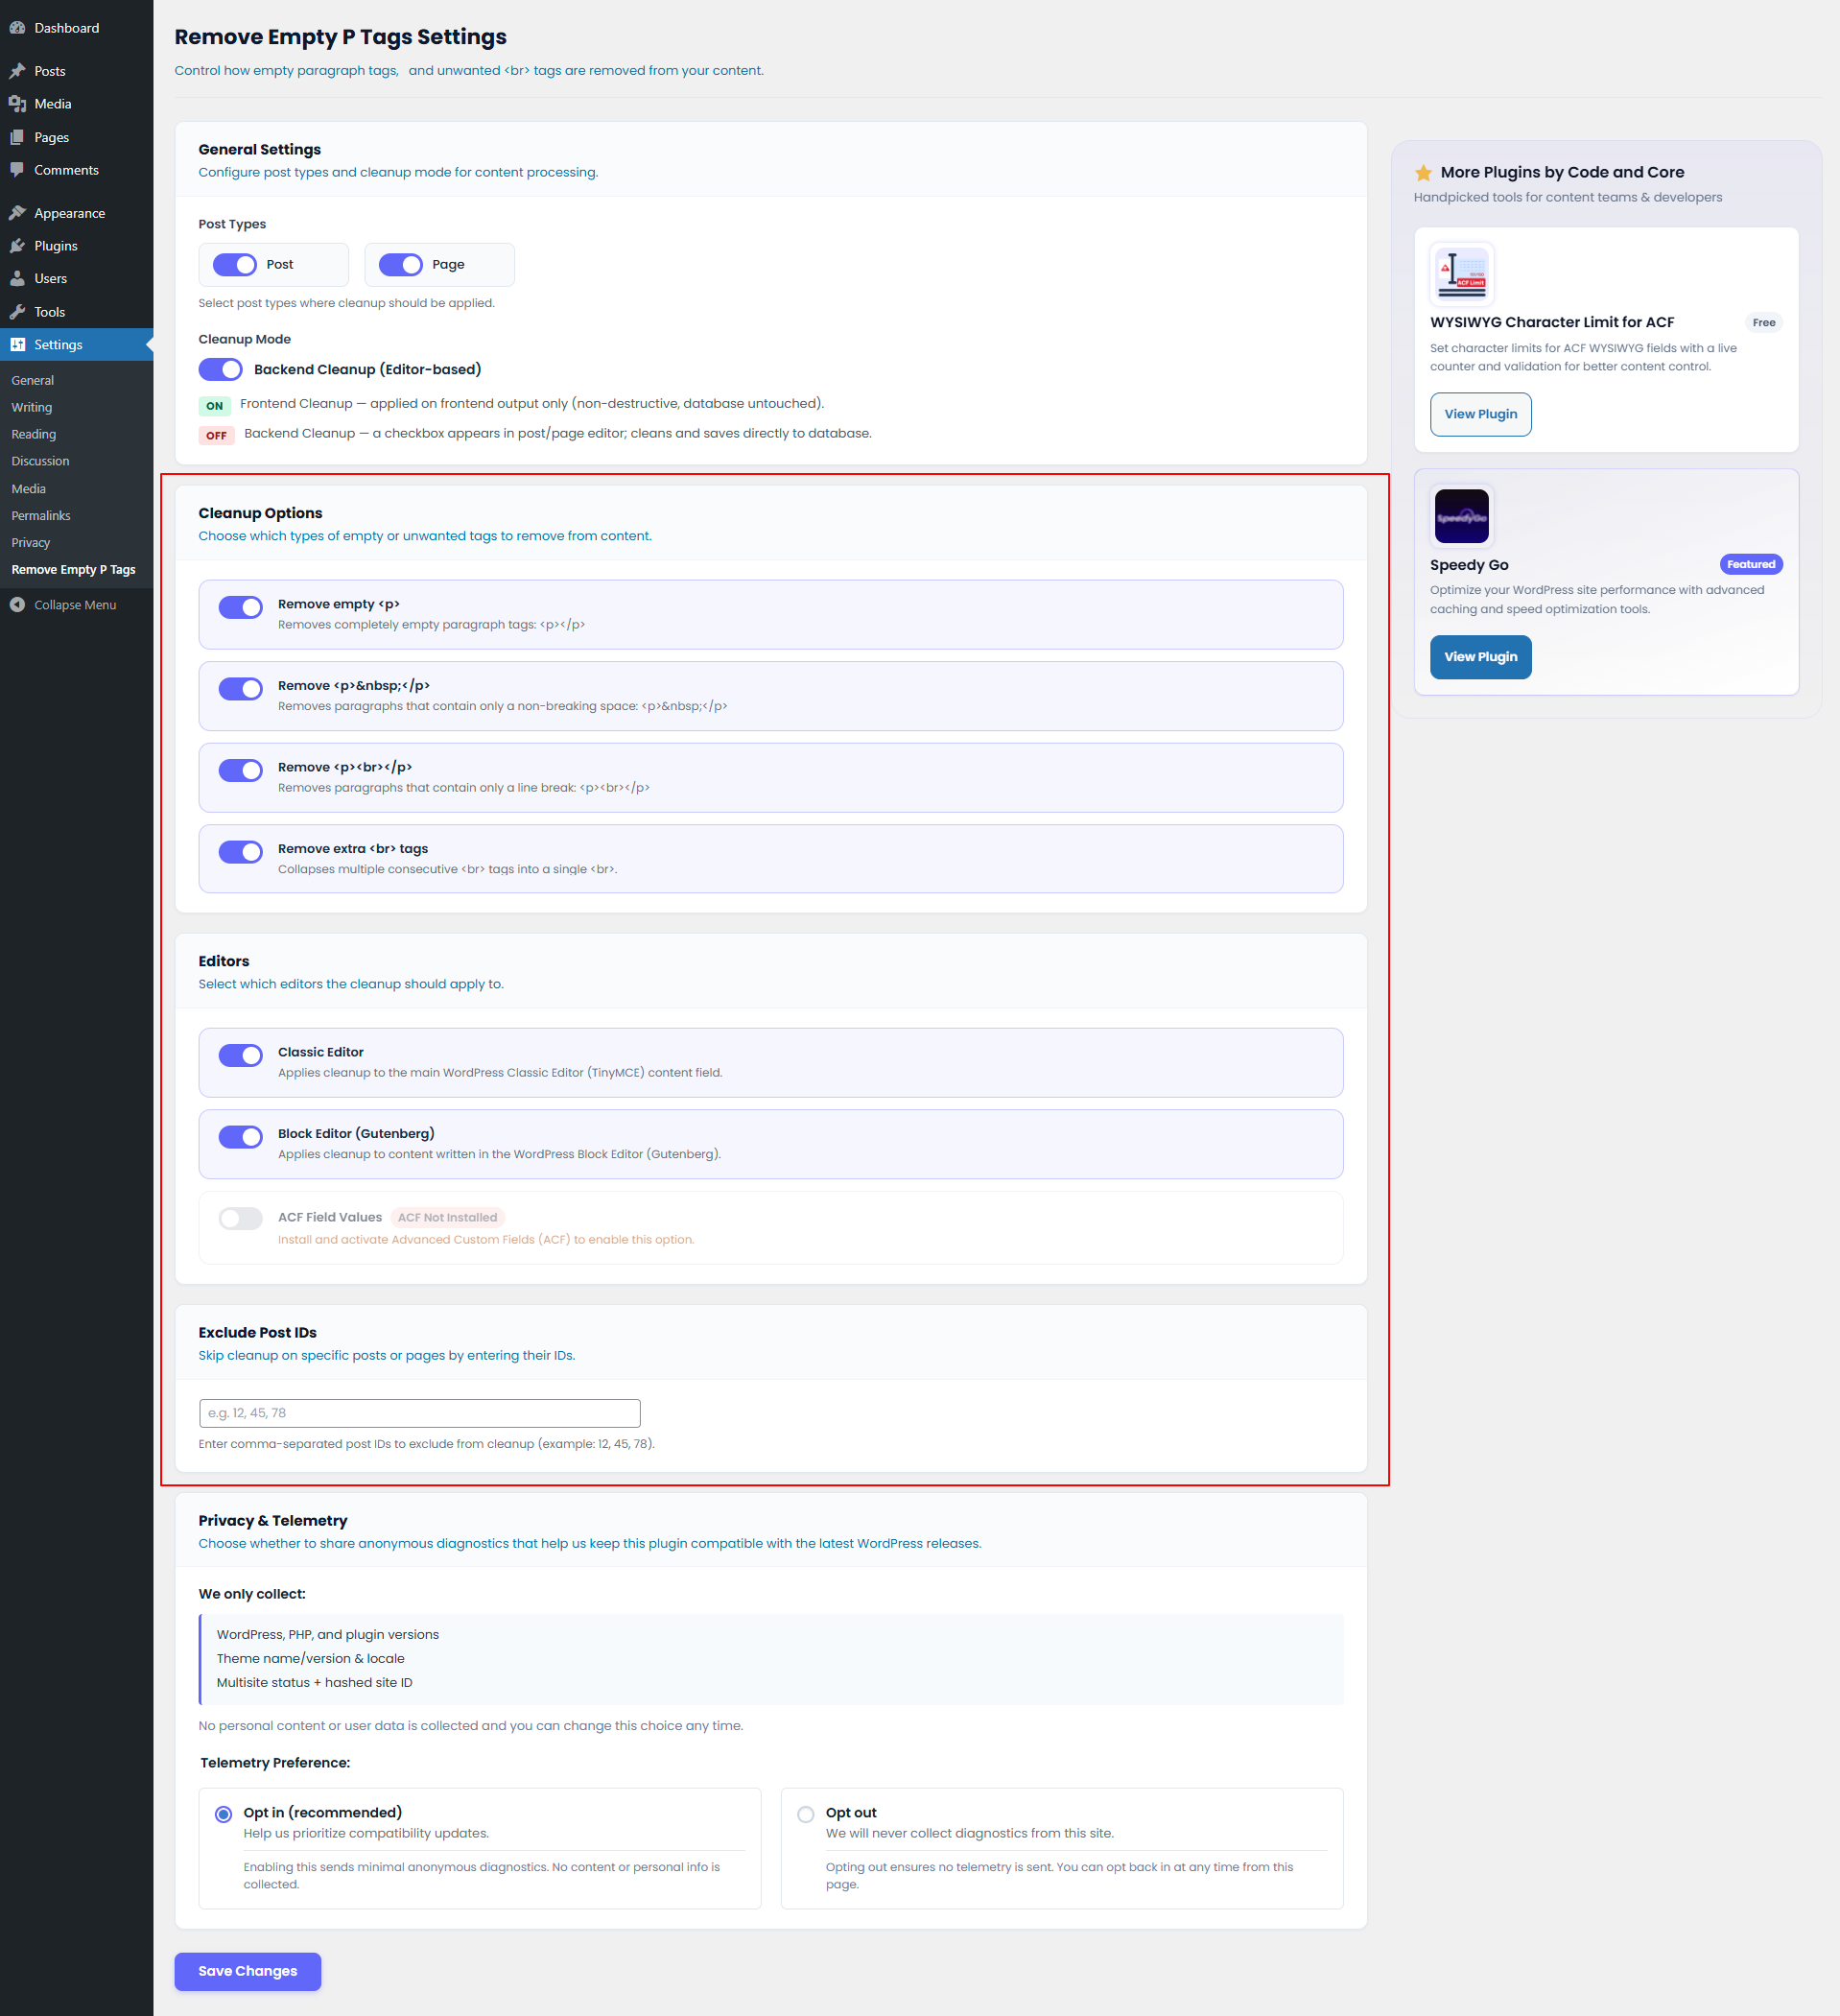Click the Featured badge on Speedy Go
This screenshot has width=1840, height=2016.
point(1750,565)
